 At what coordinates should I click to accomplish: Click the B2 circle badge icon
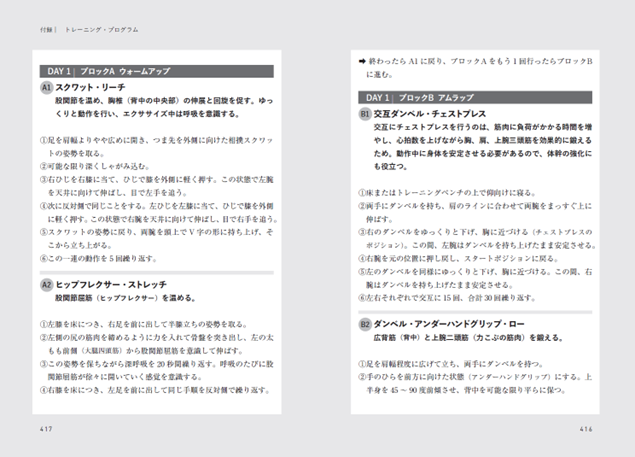[x=365, y=324]
